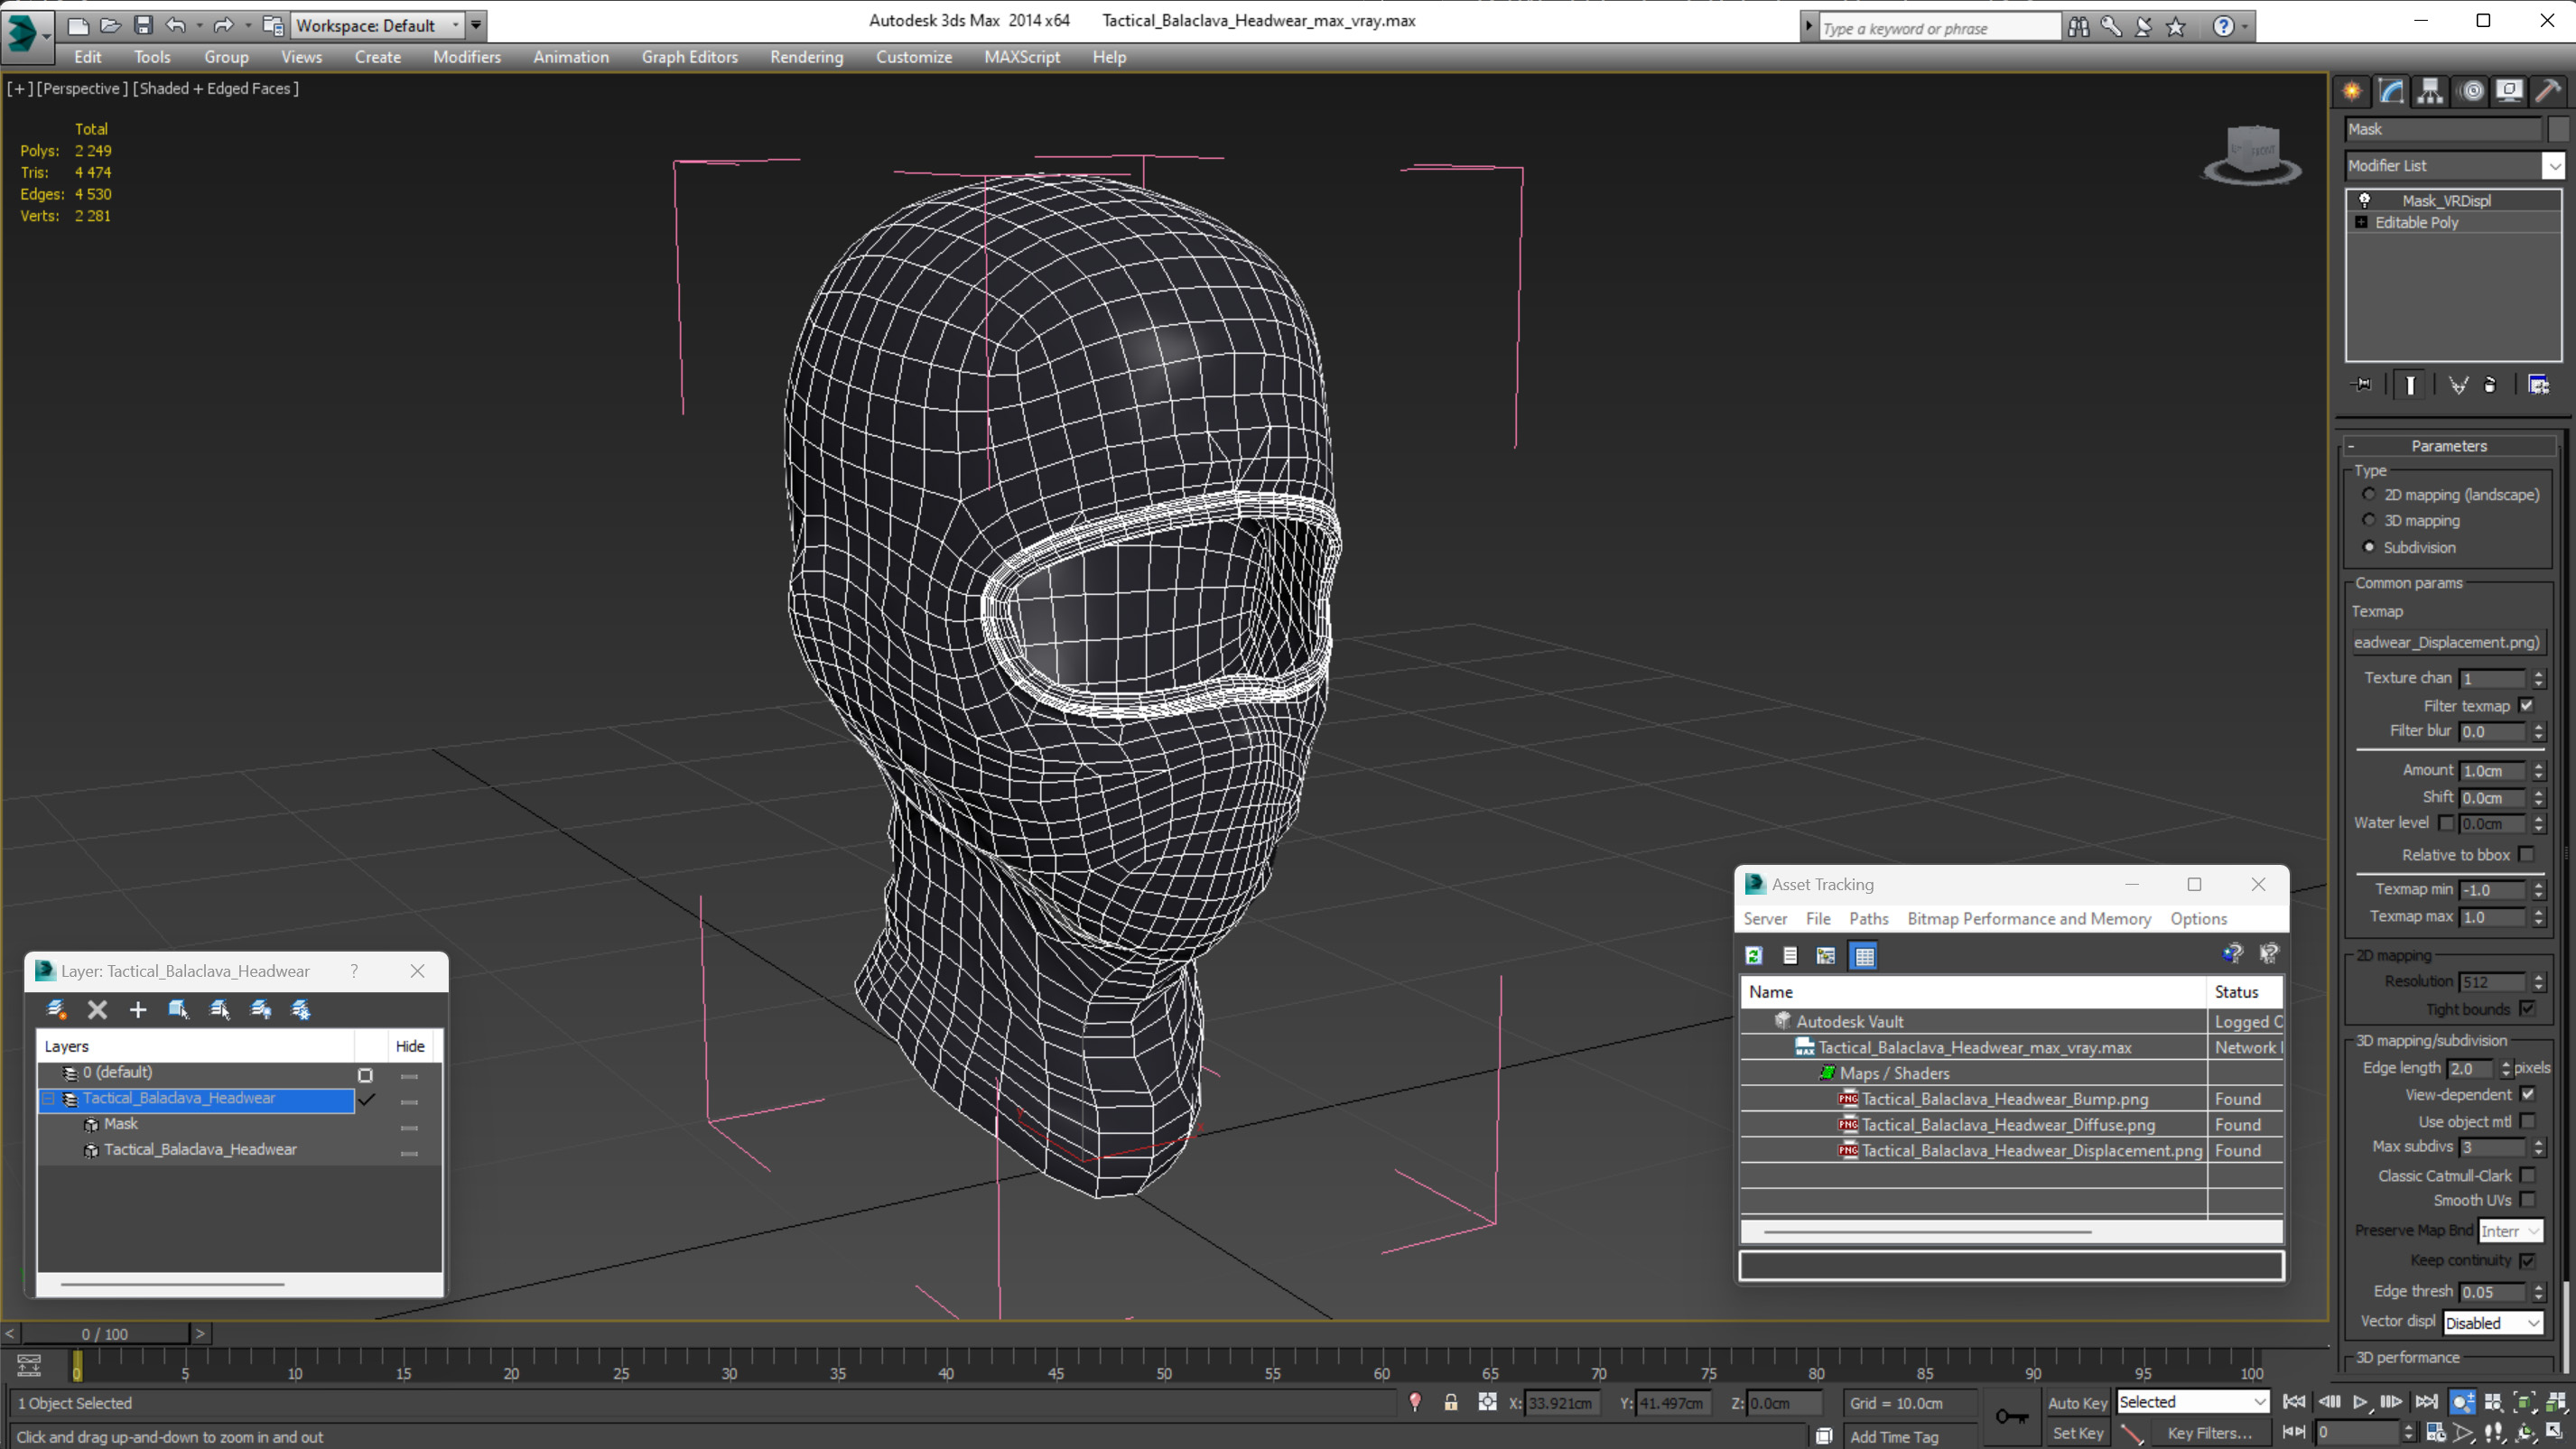
Task: Click the Open File toolbar icon
Action: [110, 25]
